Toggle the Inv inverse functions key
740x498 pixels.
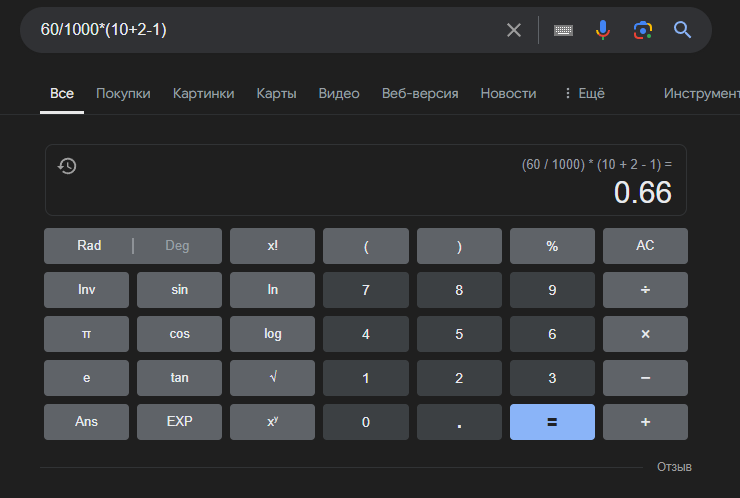(x=86, y=290)
